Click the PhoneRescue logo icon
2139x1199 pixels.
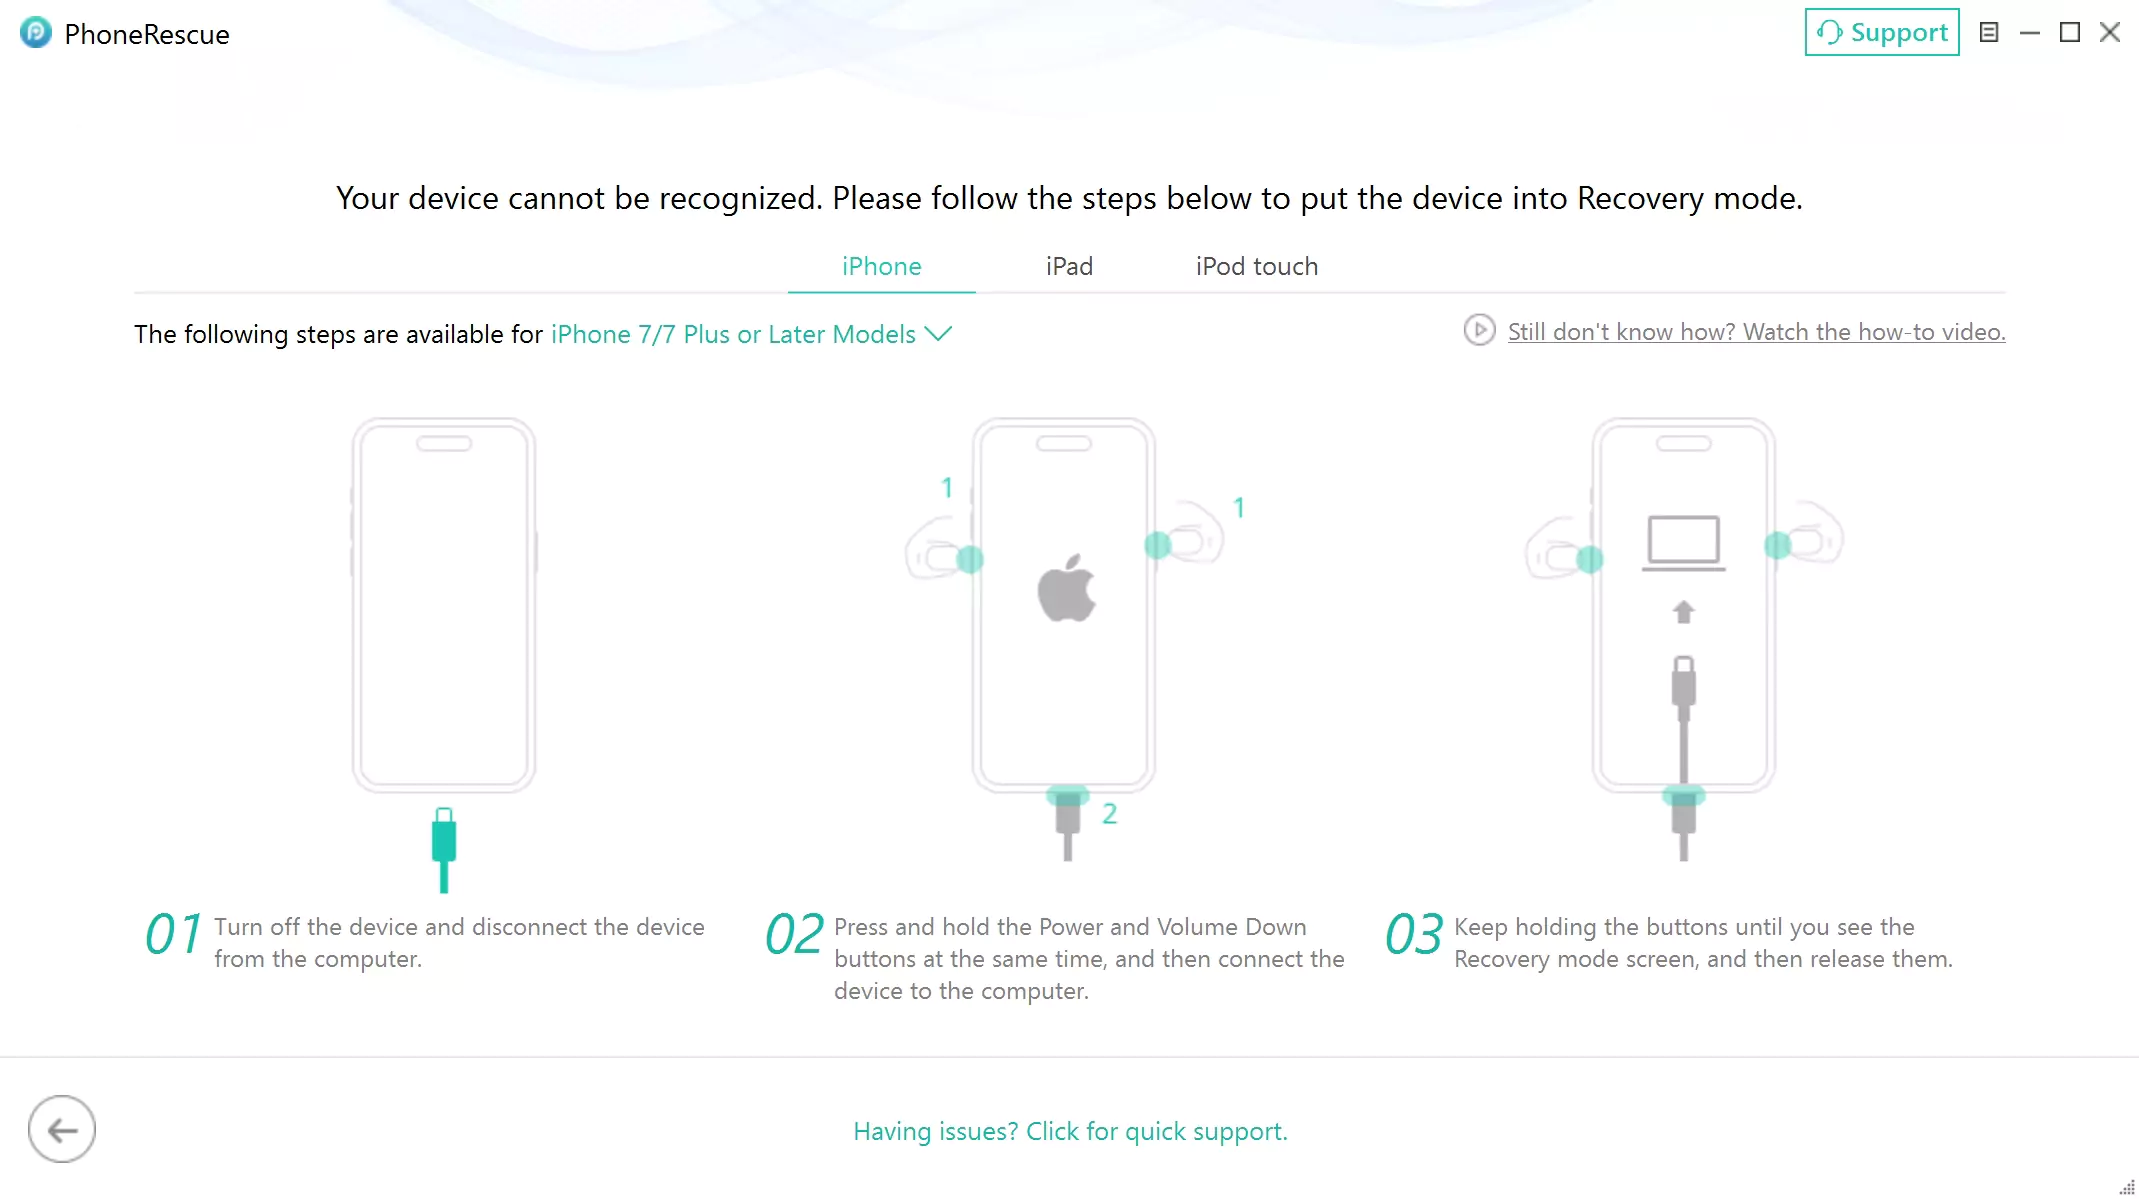point(36,33)
